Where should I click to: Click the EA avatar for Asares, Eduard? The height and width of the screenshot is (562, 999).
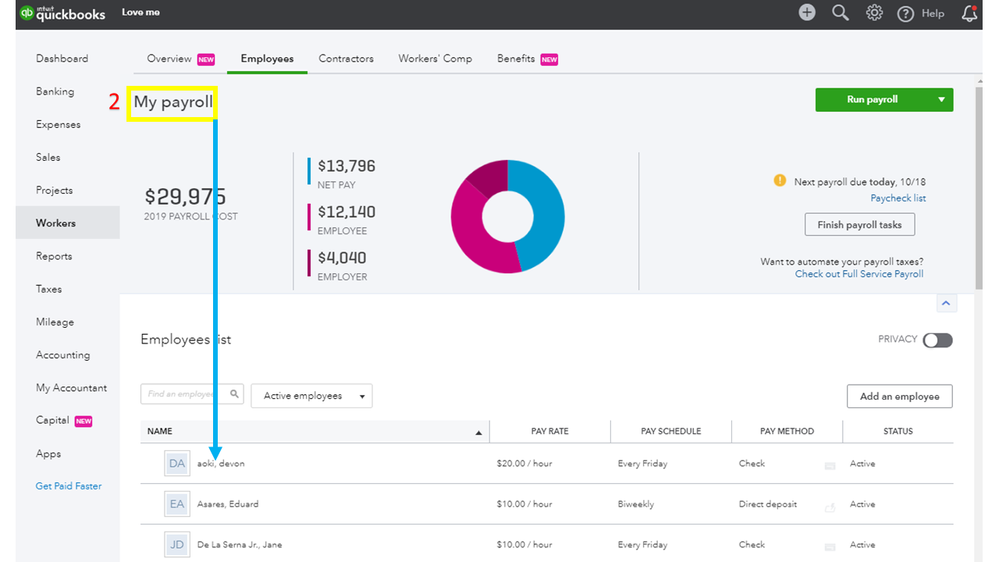click(x=177, y=504)
